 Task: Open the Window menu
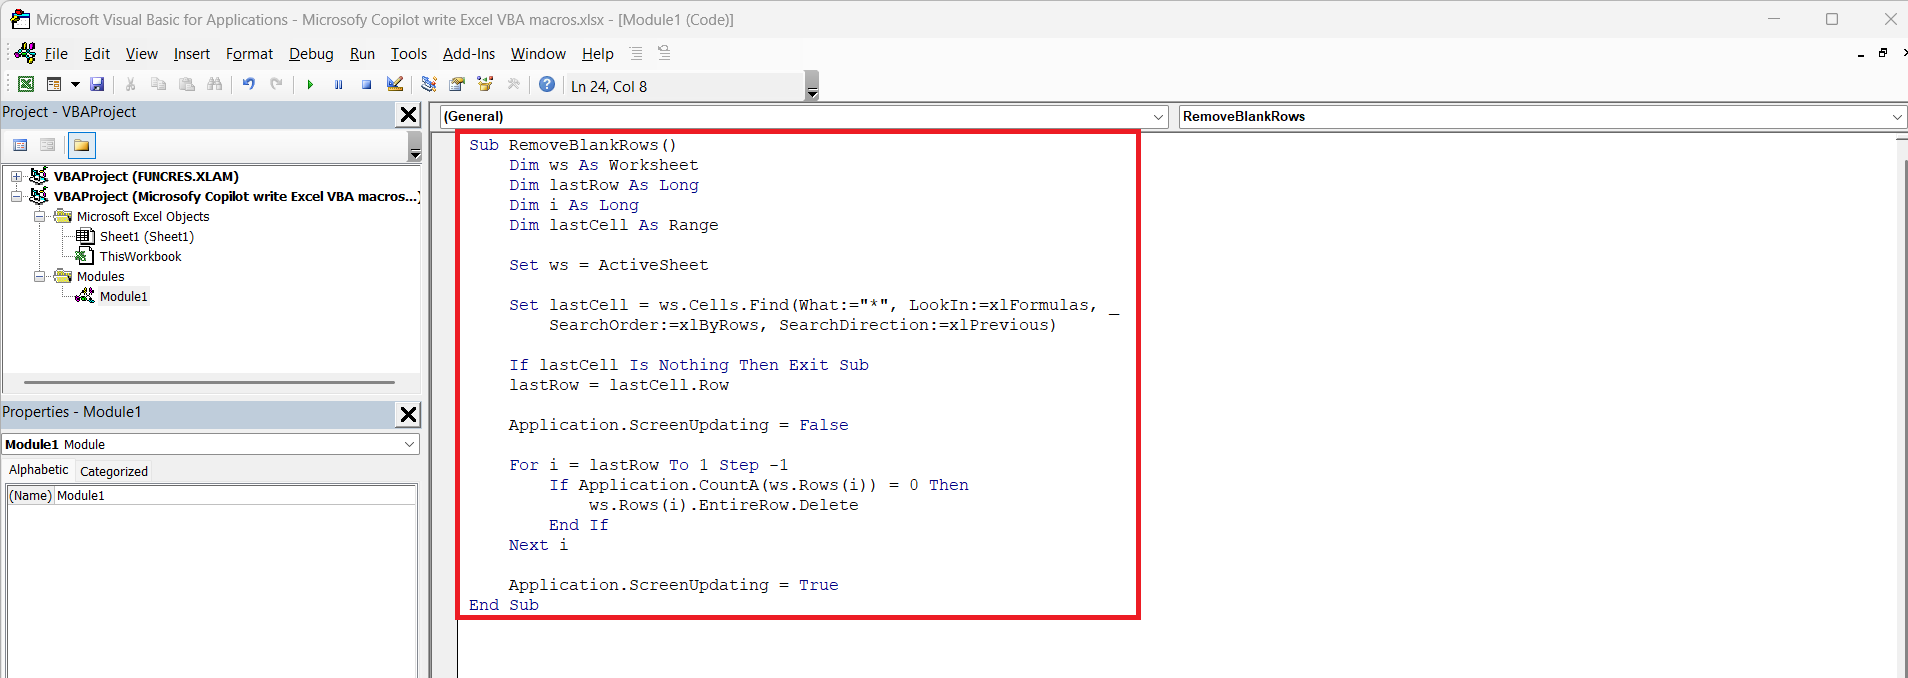(538, 54)
